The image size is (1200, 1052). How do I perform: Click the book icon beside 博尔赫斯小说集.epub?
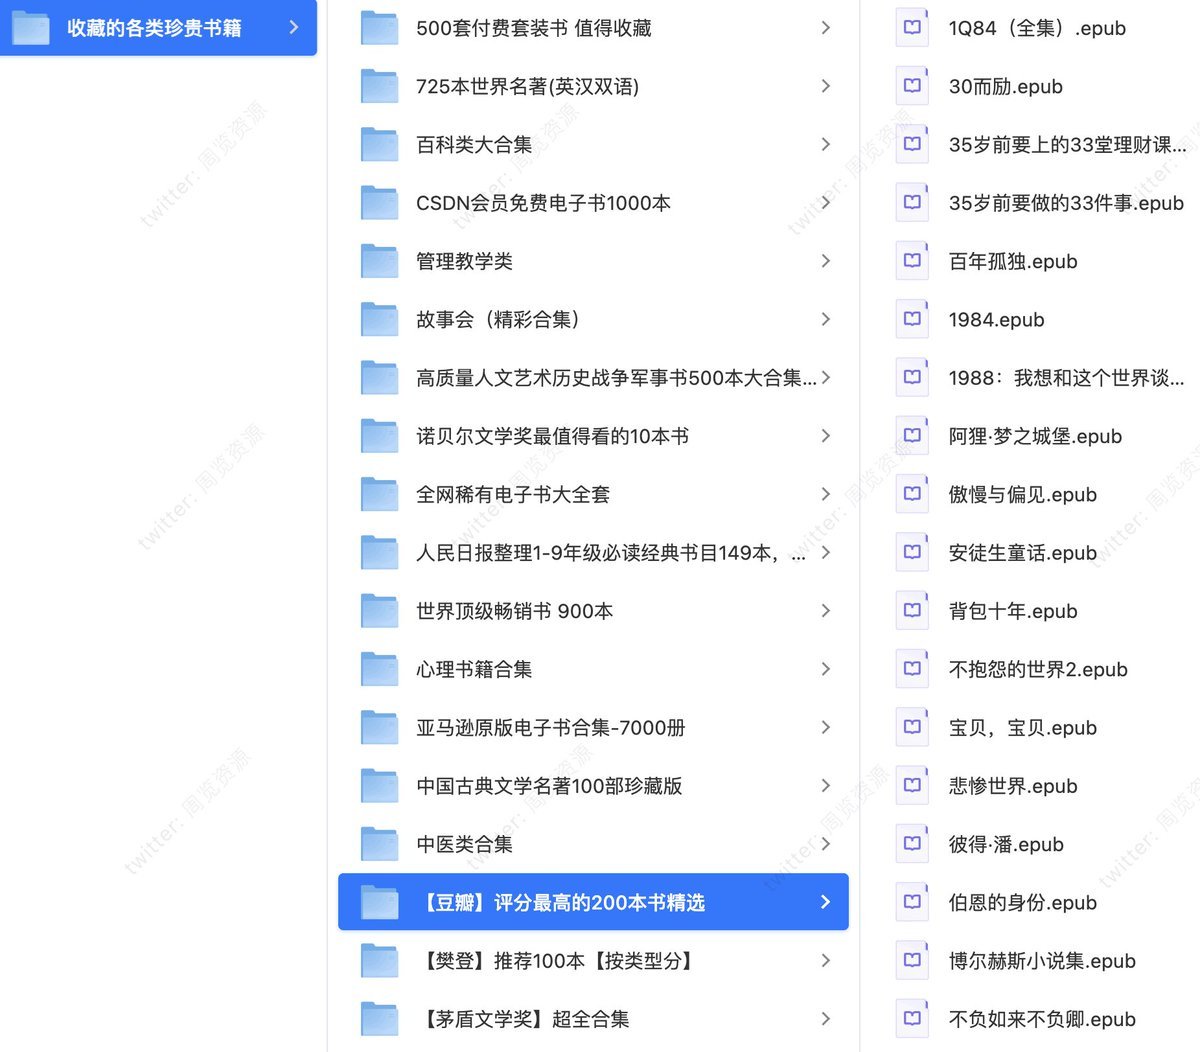[x=912, y=960]
